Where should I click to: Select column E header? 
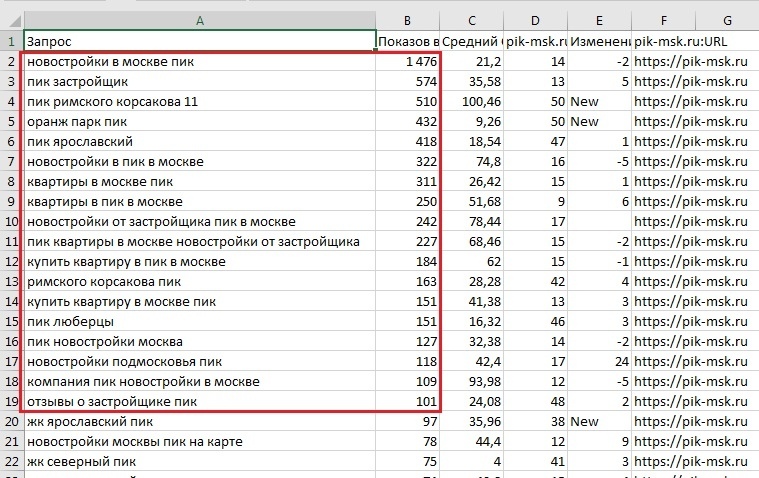coord(599,21)
